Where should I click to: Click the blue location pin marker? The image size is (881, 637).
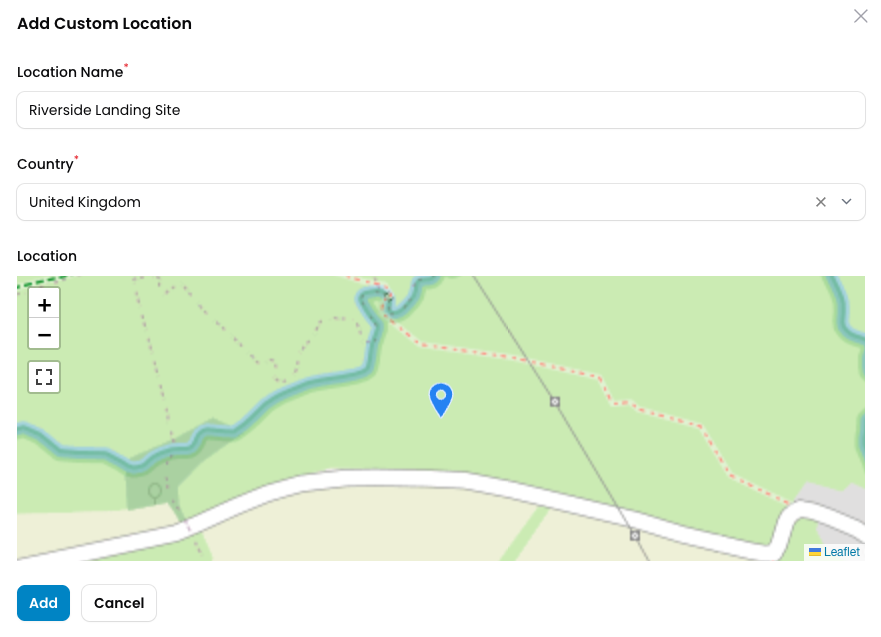point(441,399)
